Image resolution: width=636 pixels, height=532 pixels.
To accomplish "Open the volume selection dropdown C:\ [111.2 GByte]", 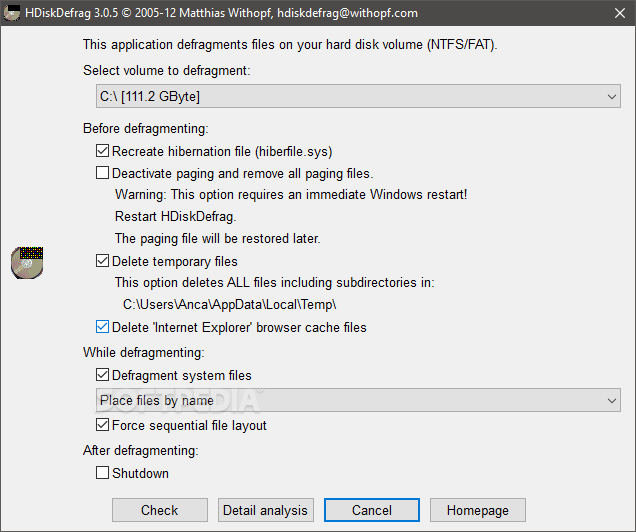I will 358,96.
